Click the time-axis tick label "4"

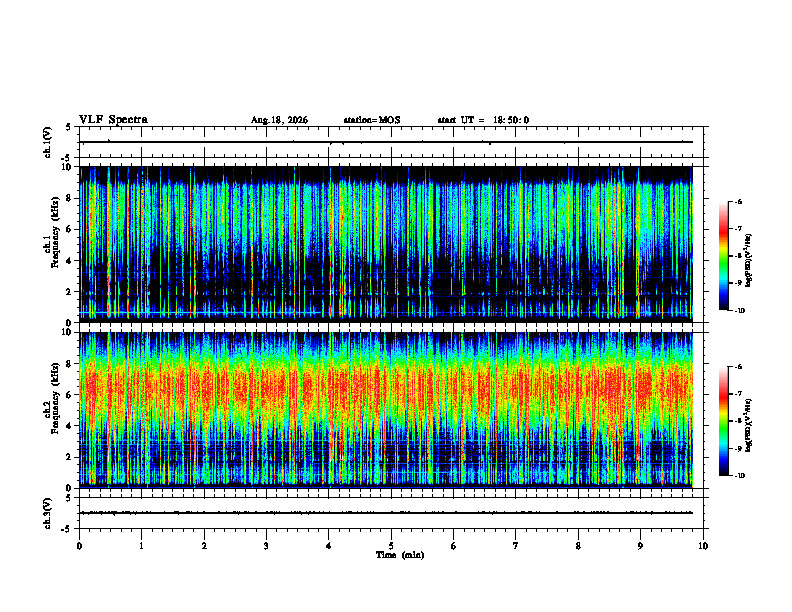coord(329,546)
